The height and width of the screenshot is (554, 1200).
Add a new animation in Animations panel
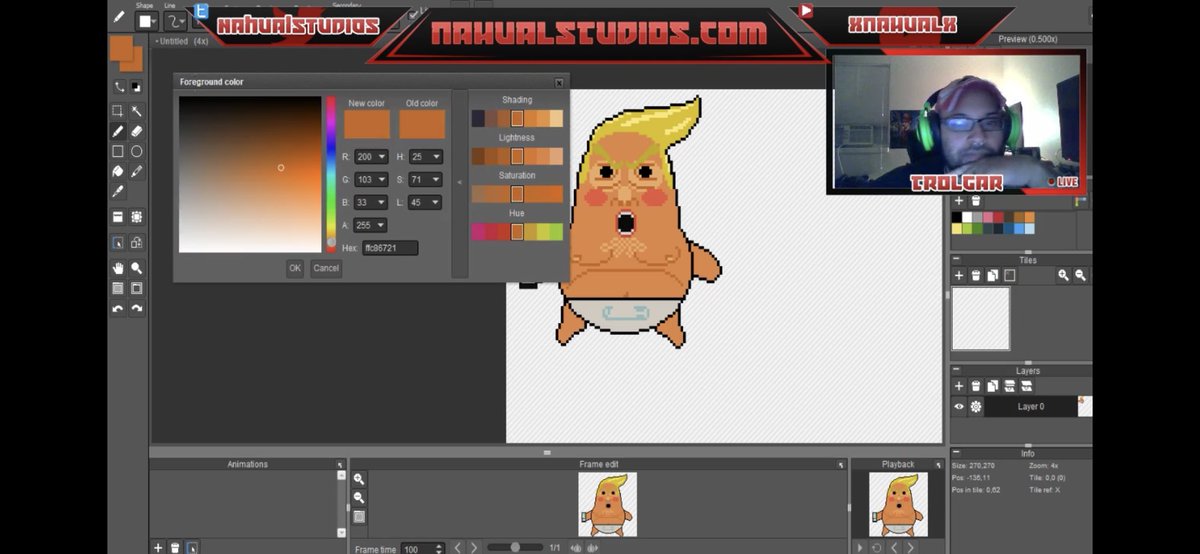coord(157,547)
